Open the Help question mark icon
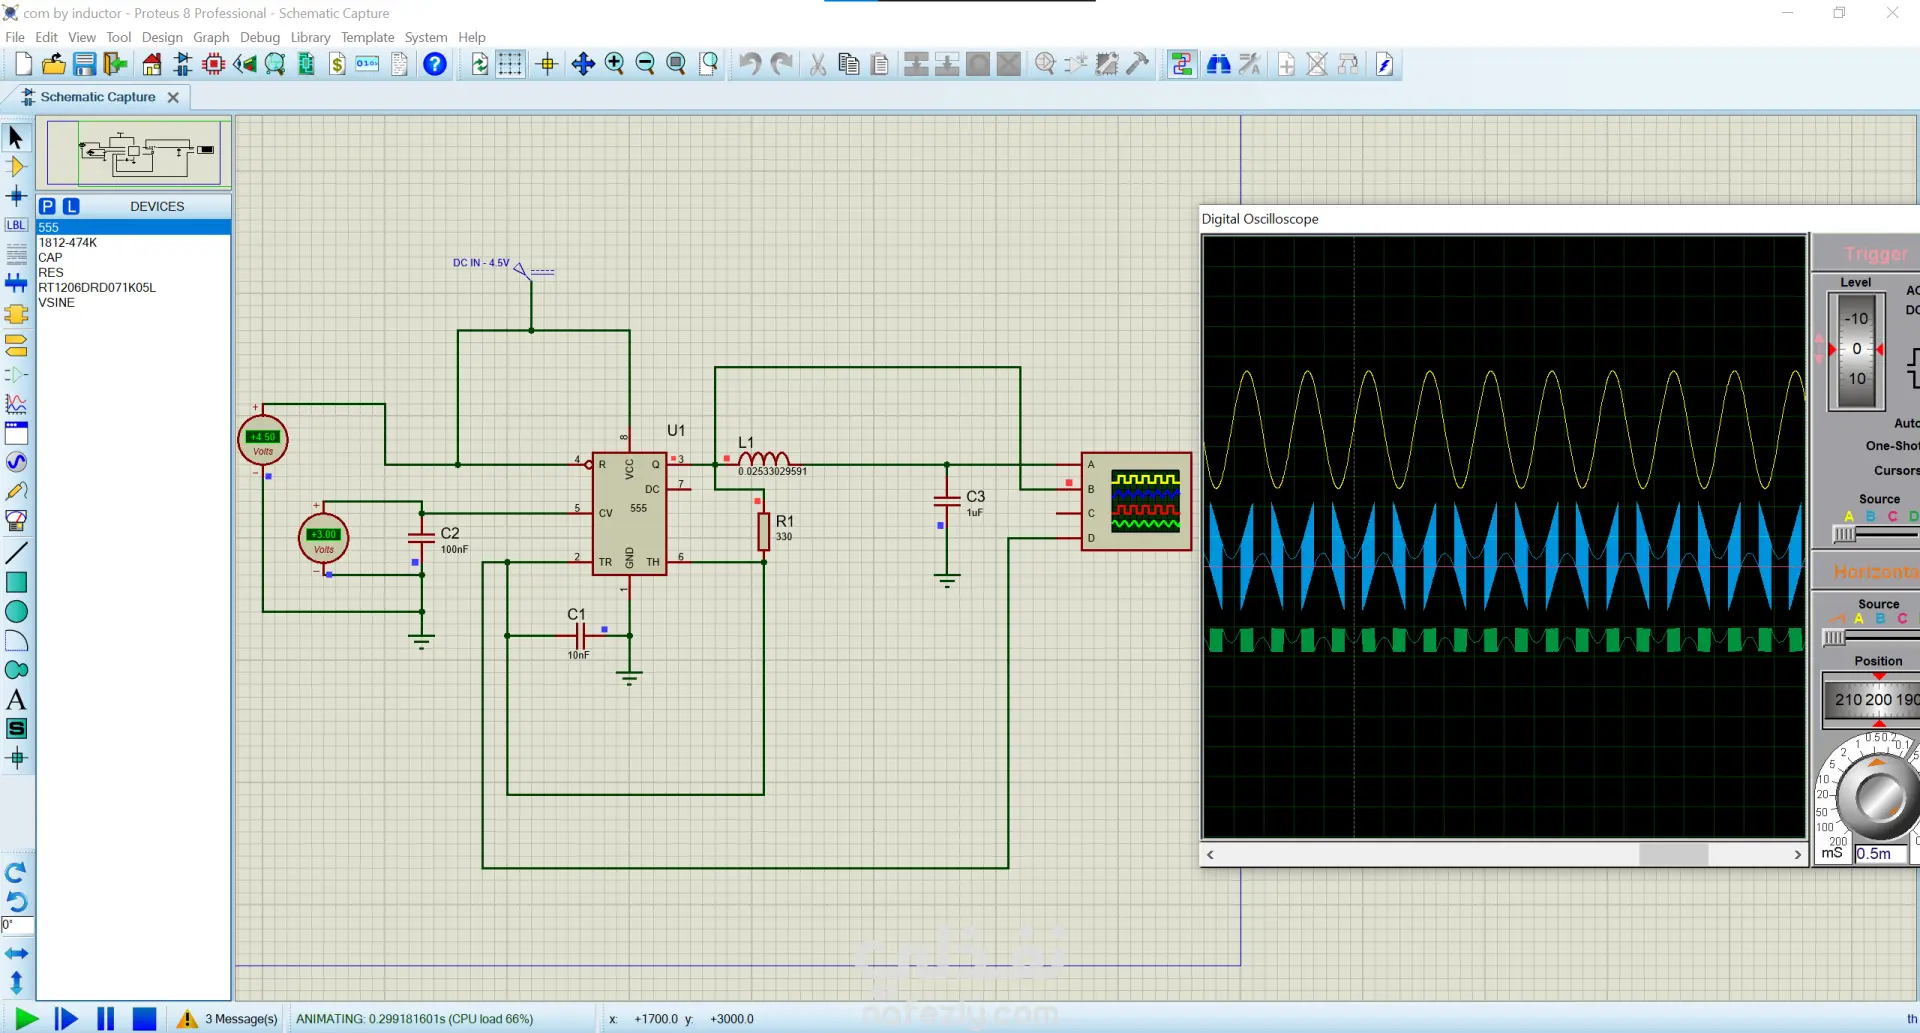The width and height of the screenshot is (1920, 1033). (434, 64)
